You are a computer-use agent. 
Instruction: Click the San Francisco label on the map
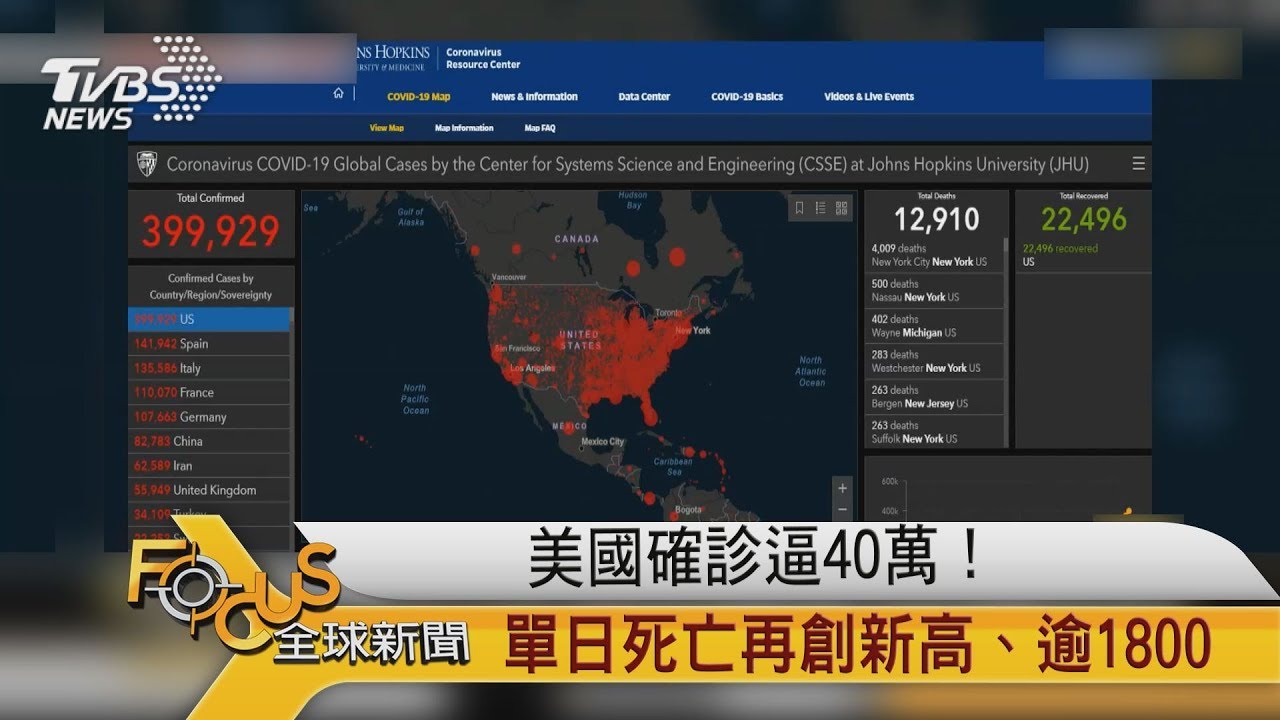[x=516, y=348]
